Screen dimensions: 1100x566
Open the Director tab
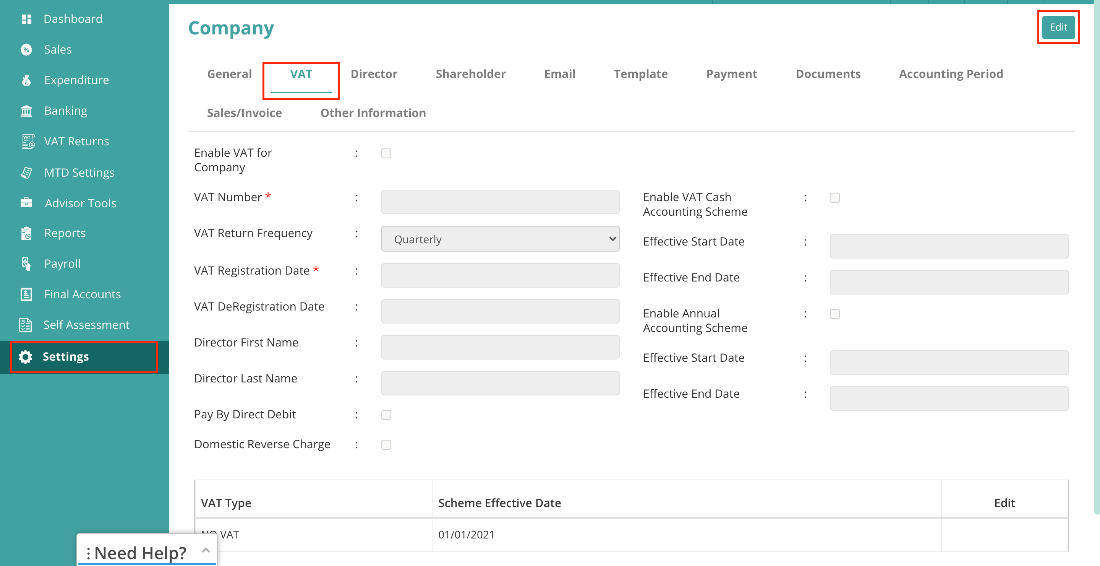[374, 74]
